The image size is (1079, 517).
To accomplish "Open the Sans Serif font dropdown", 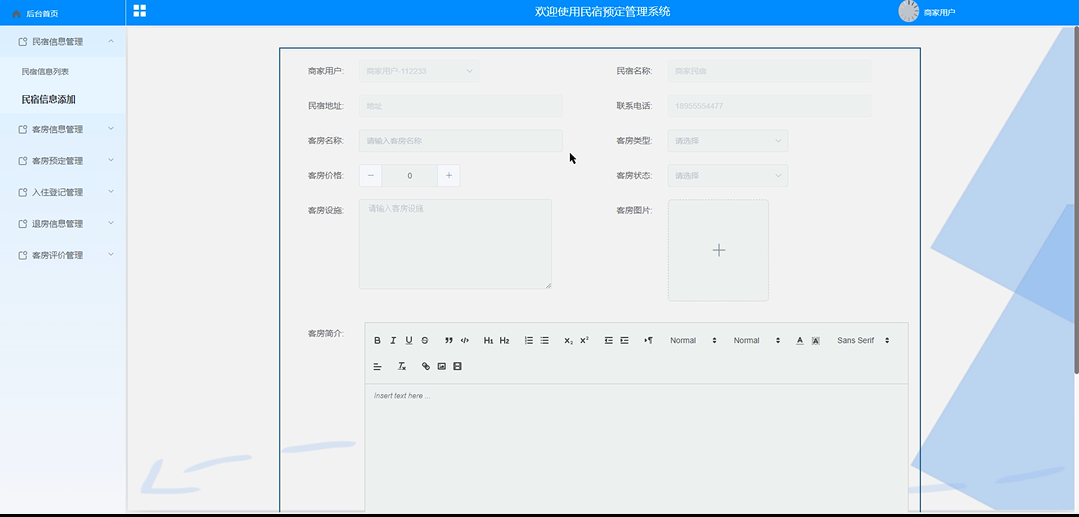I will click(863, 340).
